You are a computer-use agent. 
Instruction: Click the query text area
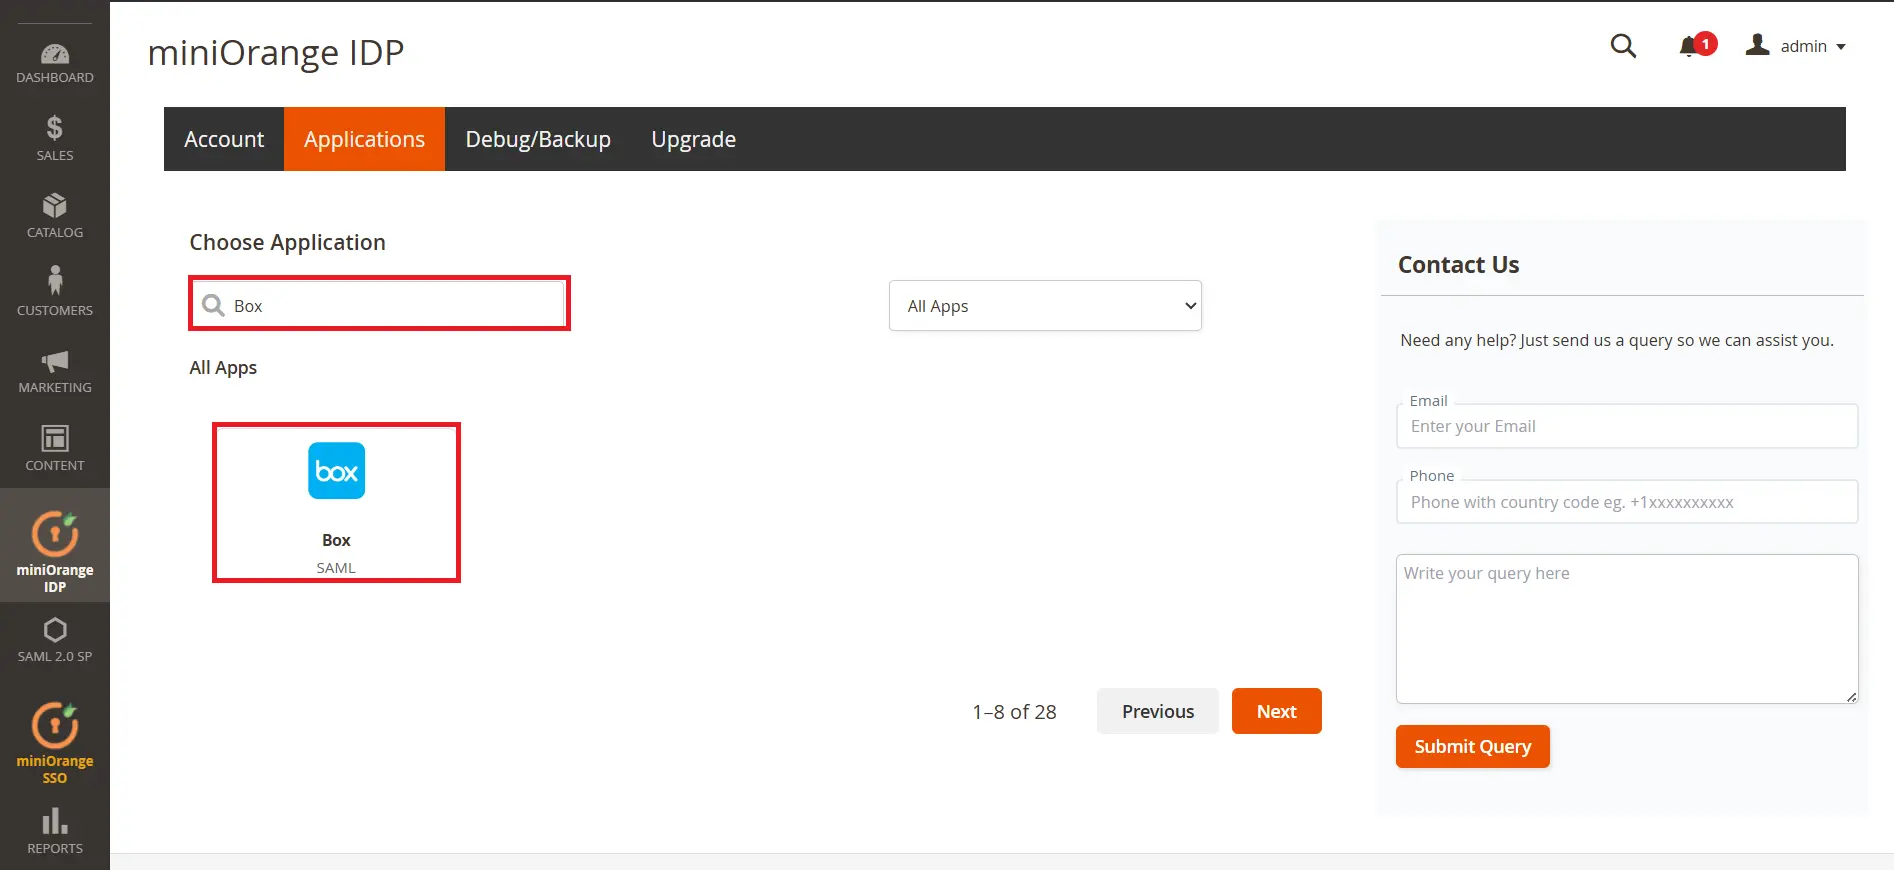(x=1627, y=629)
